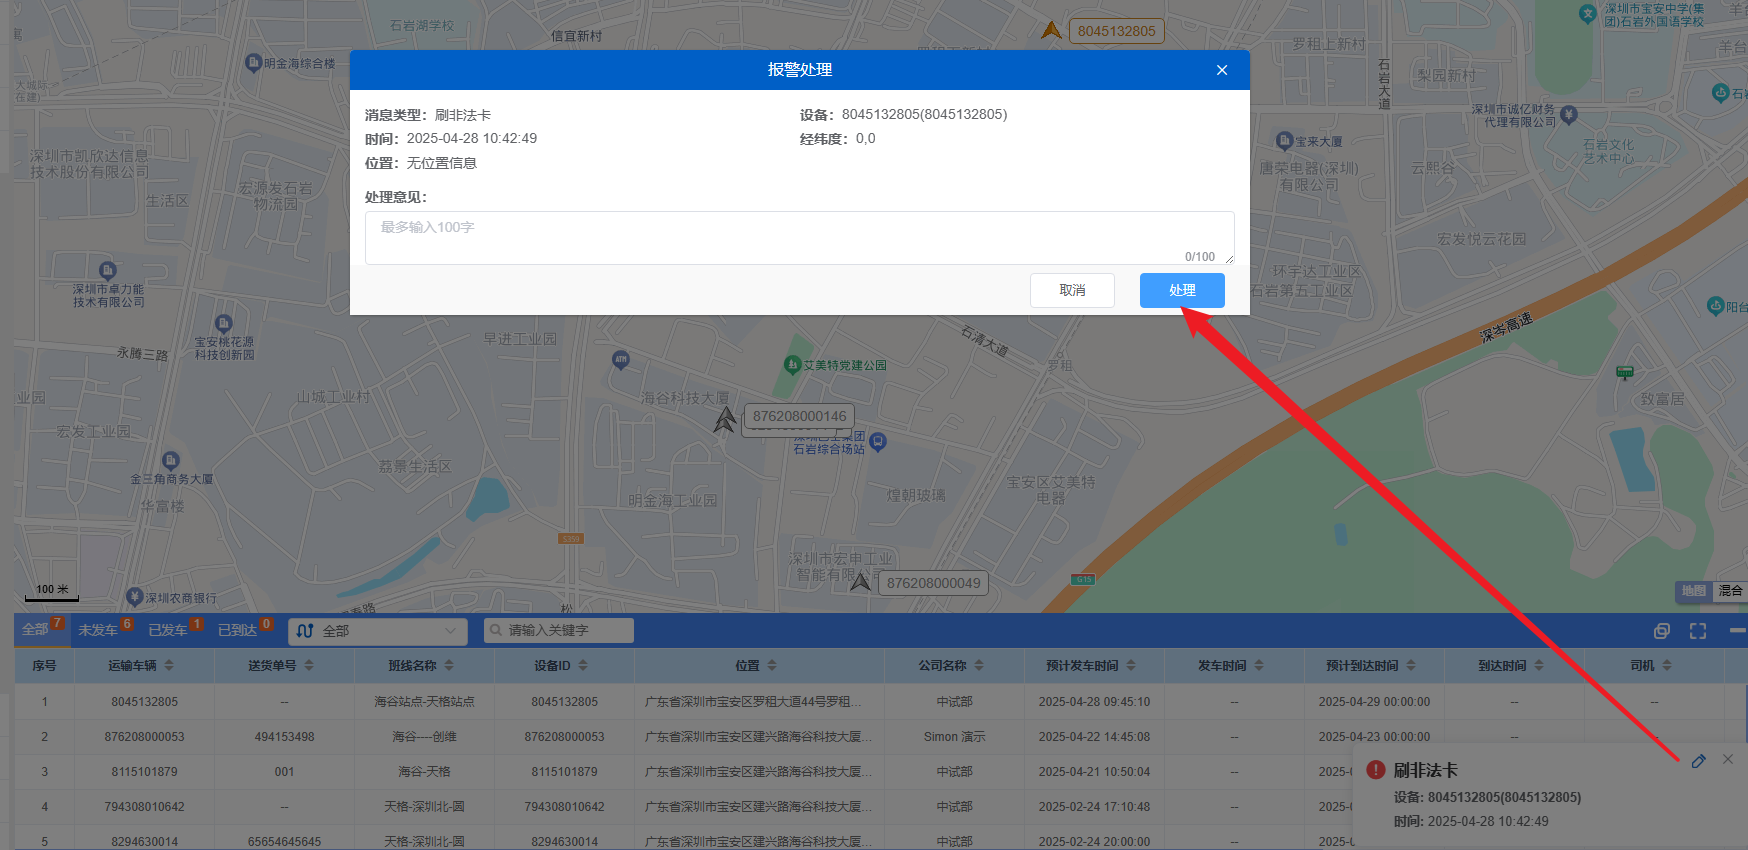Open the 全部 route filter dropdown

378,631
